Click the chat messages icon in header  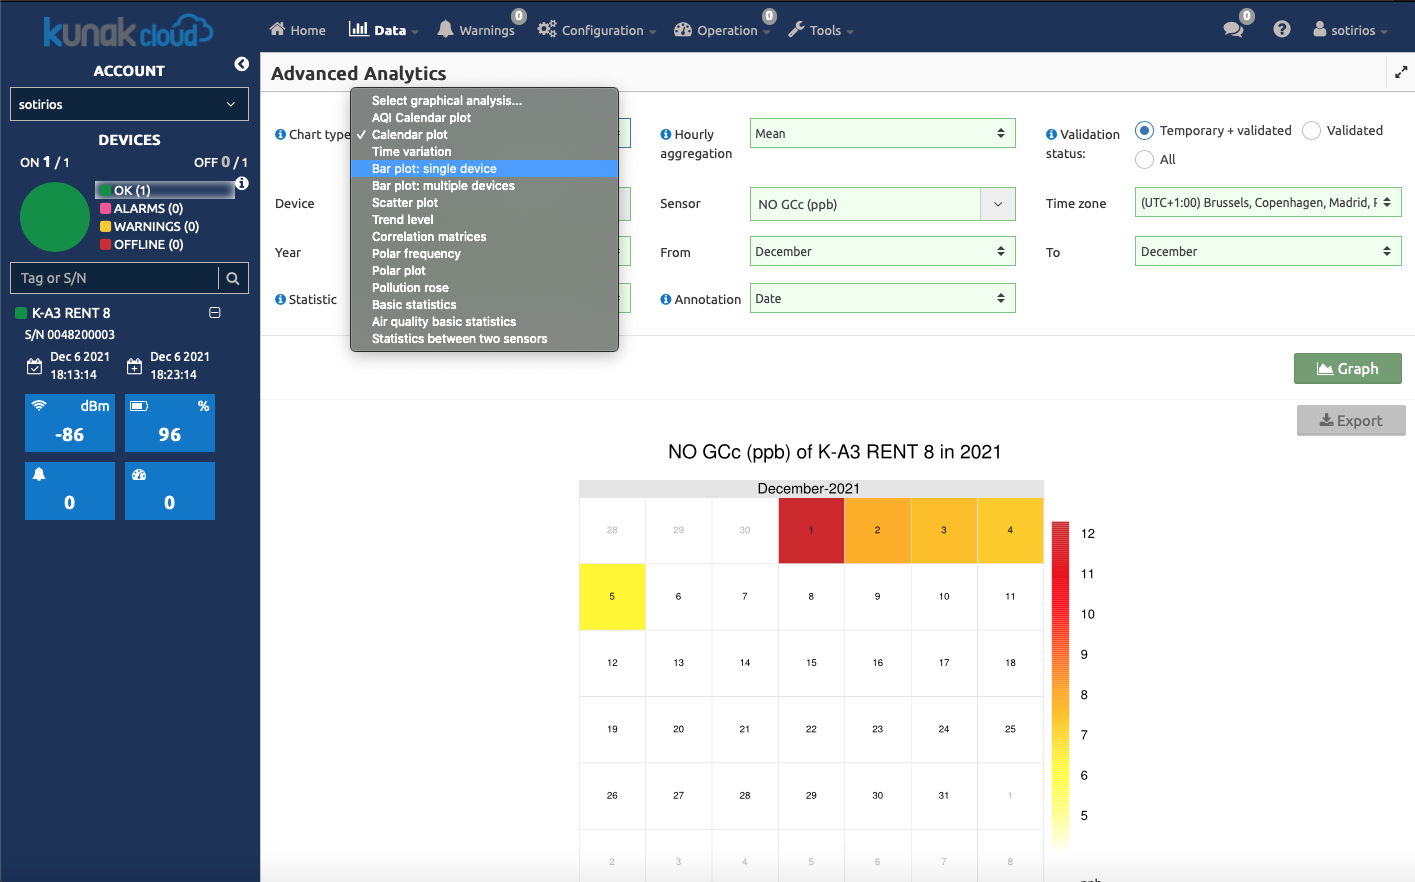1233,30
